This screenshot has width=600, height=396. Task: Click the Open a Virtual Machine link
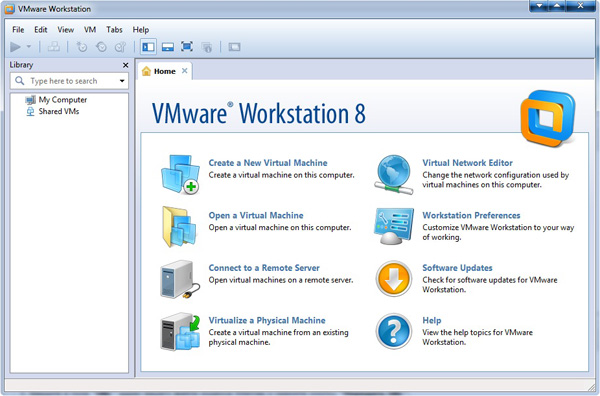(256, 215)
